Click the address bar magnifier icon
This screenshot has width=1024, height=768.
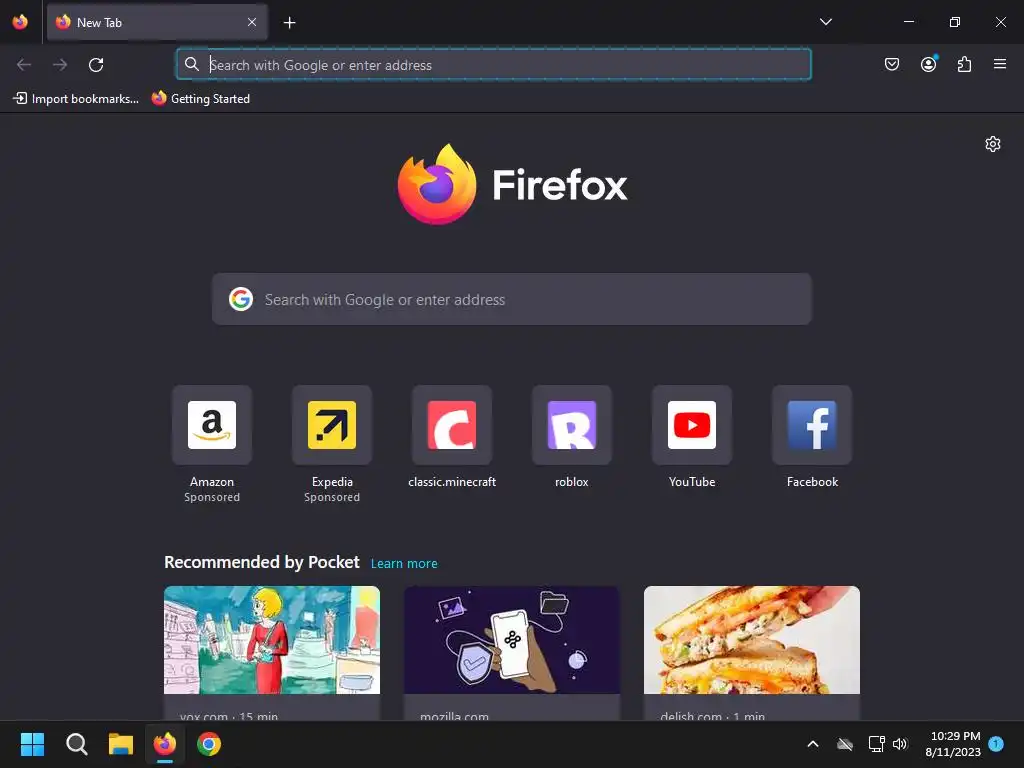point(191,64)
